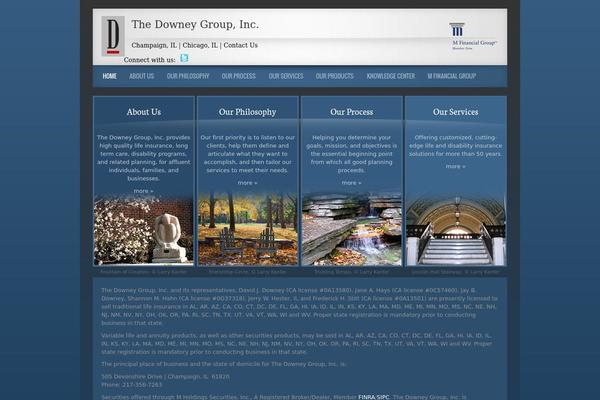The image size is (600, 400).
Task: Click the Champaign, IL header link
Action: point(154,45)
